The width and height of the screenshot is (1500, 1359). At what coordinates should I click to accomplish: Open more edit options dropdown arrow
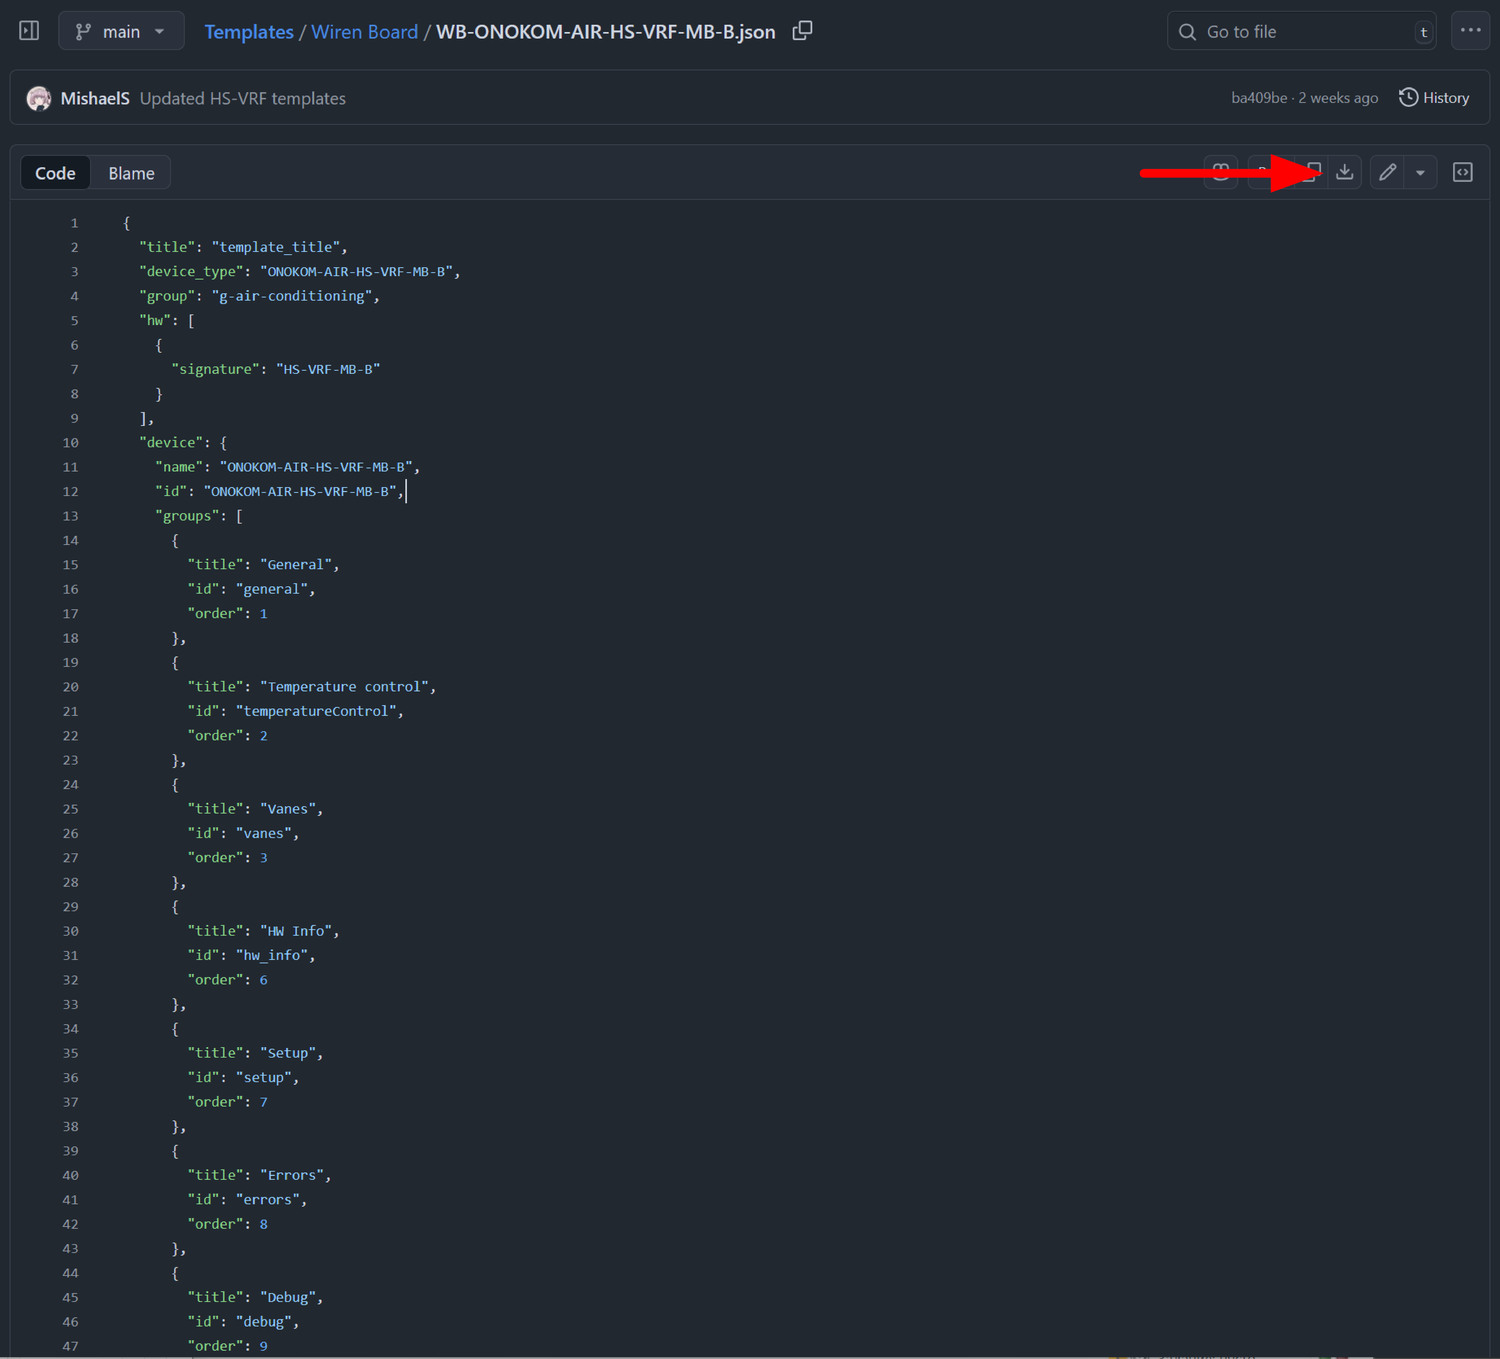point(1420,172)
